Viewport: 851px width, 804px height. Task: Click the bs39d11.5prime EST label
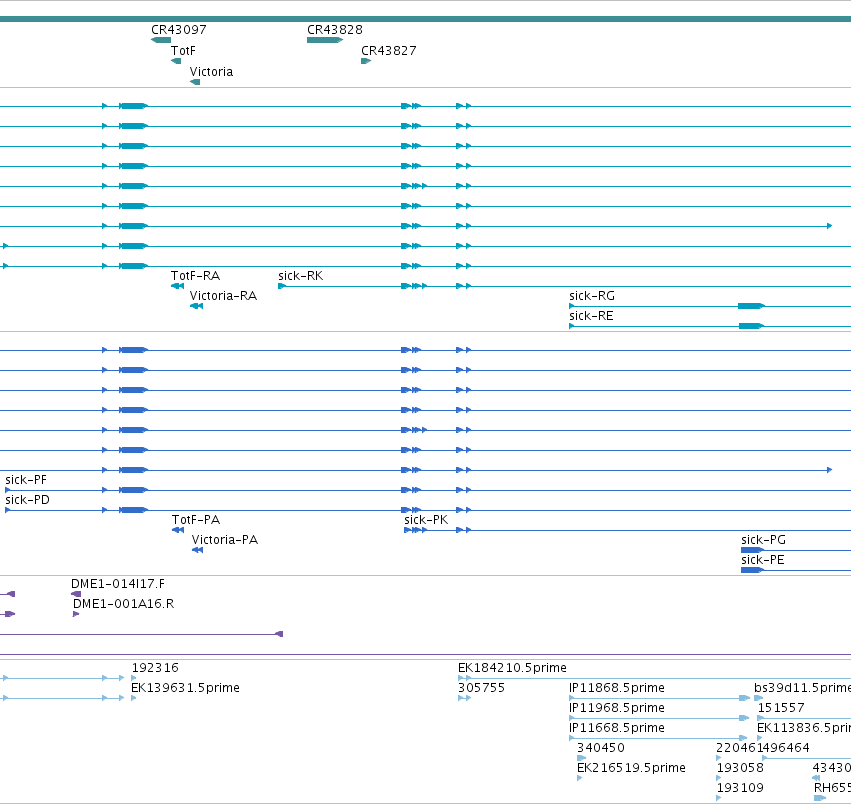pos(802,688)
